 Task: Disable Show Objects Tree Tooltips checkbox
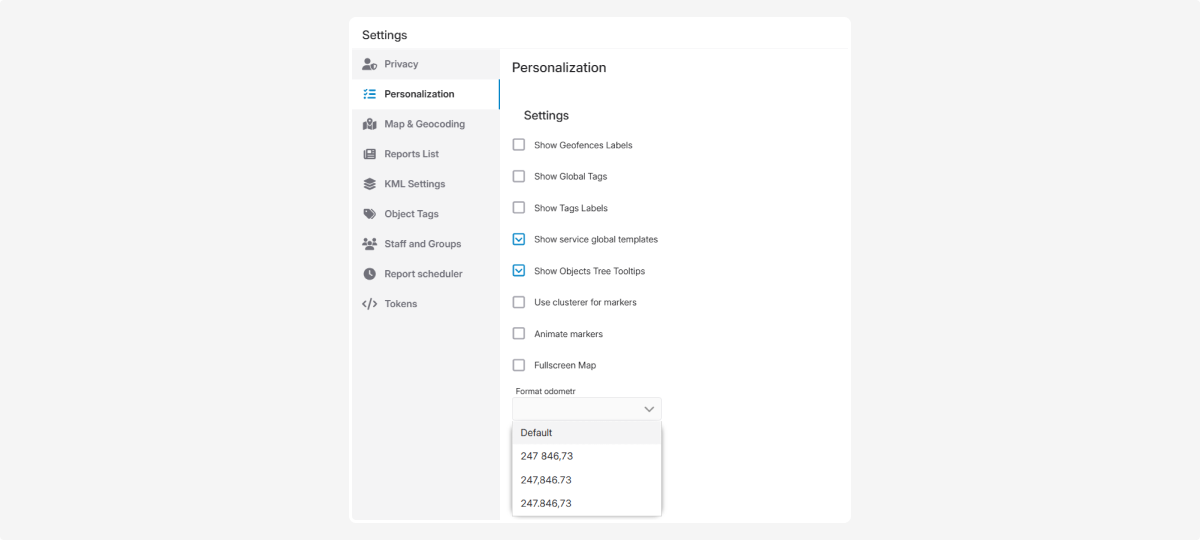[x=519, y=271]
